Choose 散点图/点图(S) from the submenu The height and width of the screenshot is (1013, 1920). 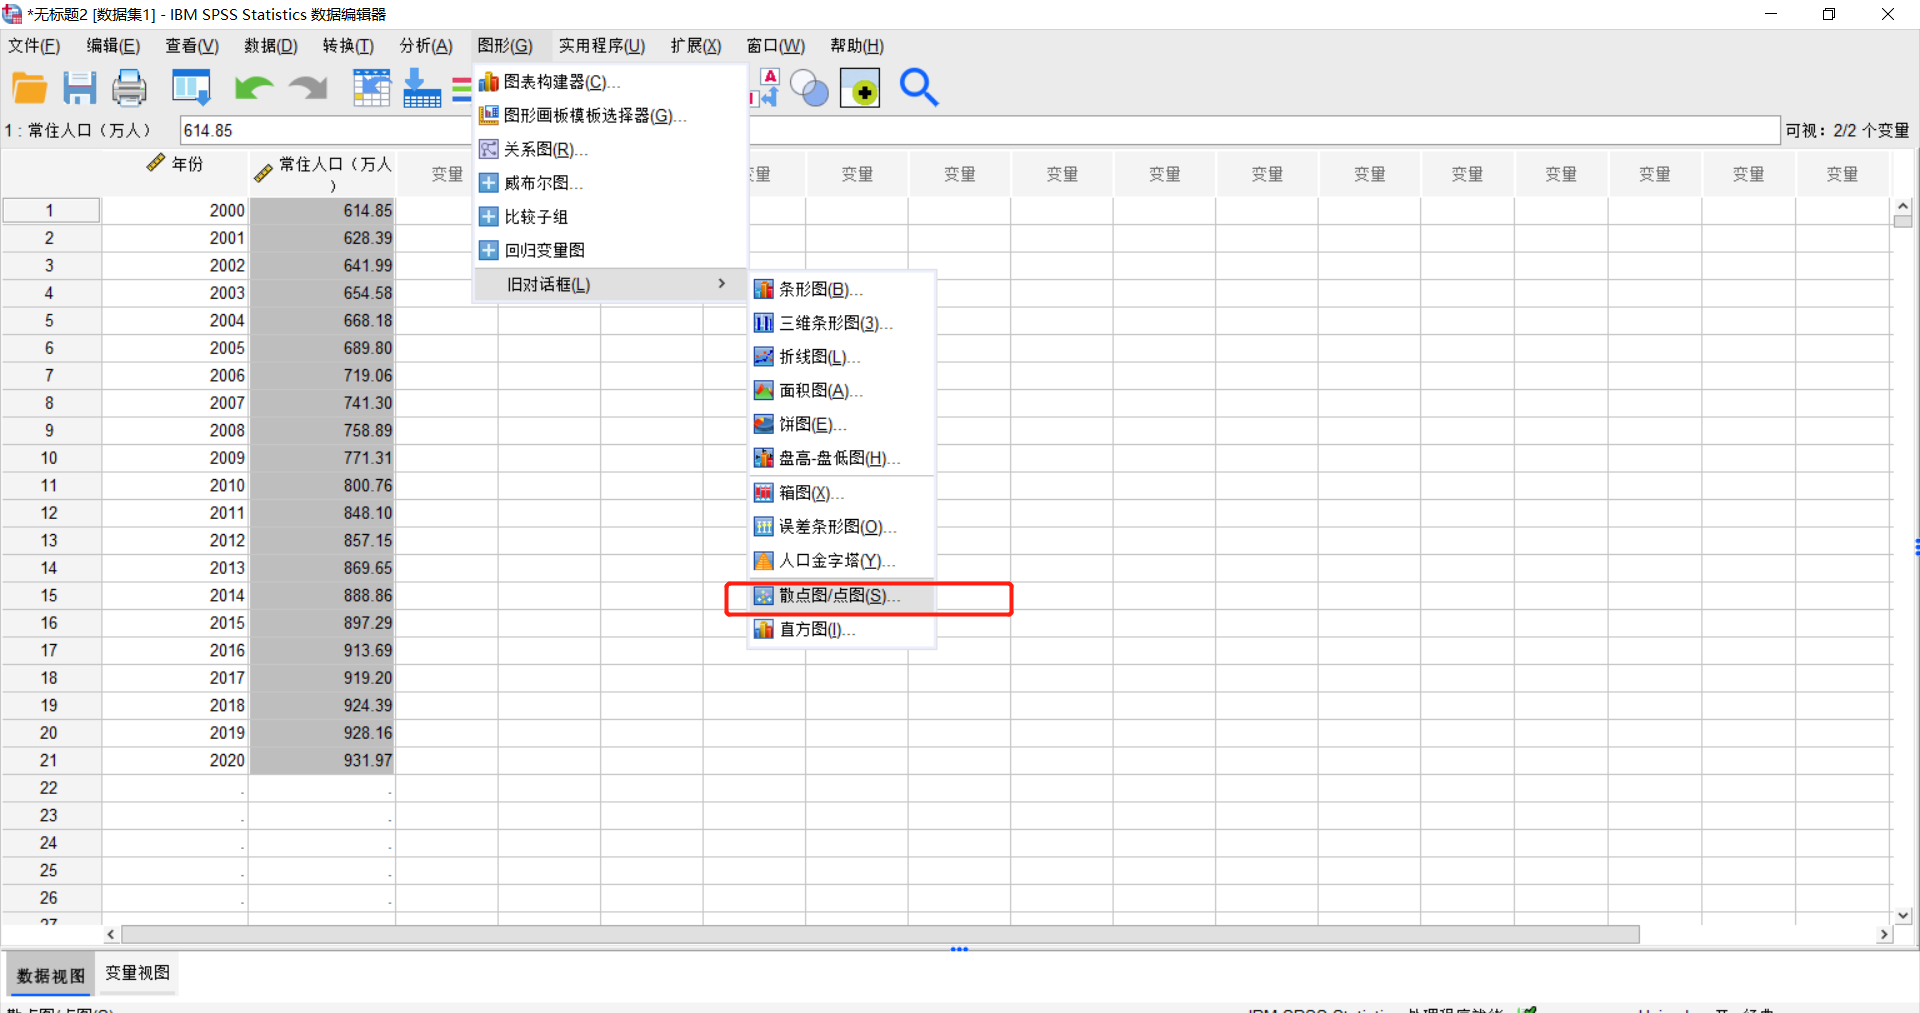click(x=842, y=596)
